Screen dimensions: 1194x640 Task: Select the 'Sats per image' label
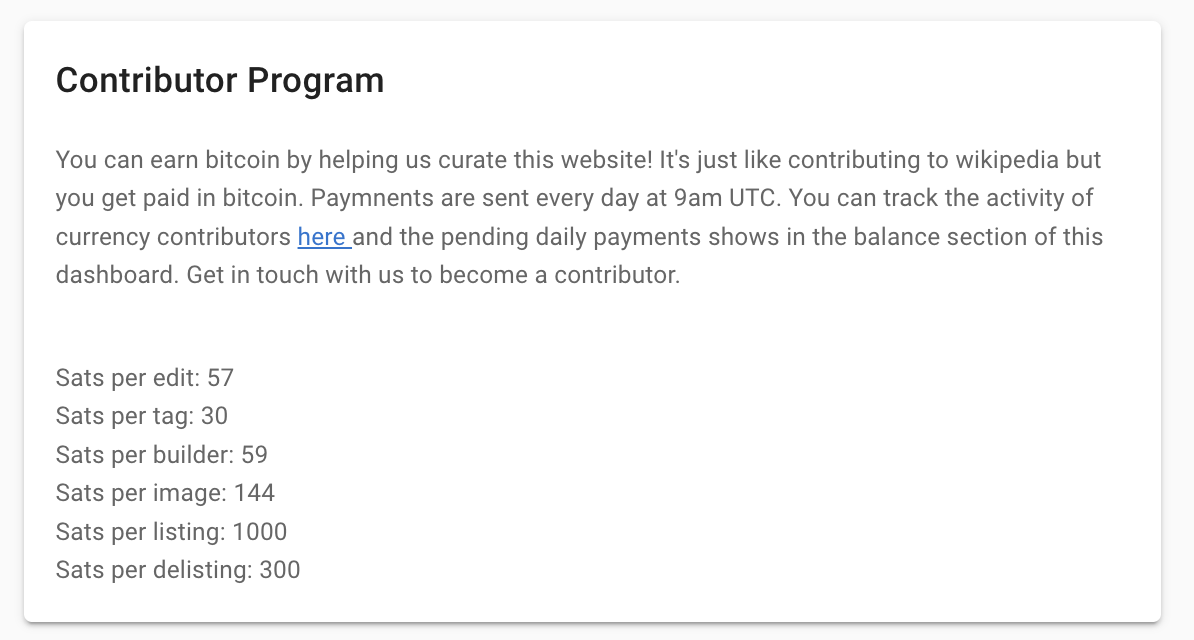tap(141, 493)
